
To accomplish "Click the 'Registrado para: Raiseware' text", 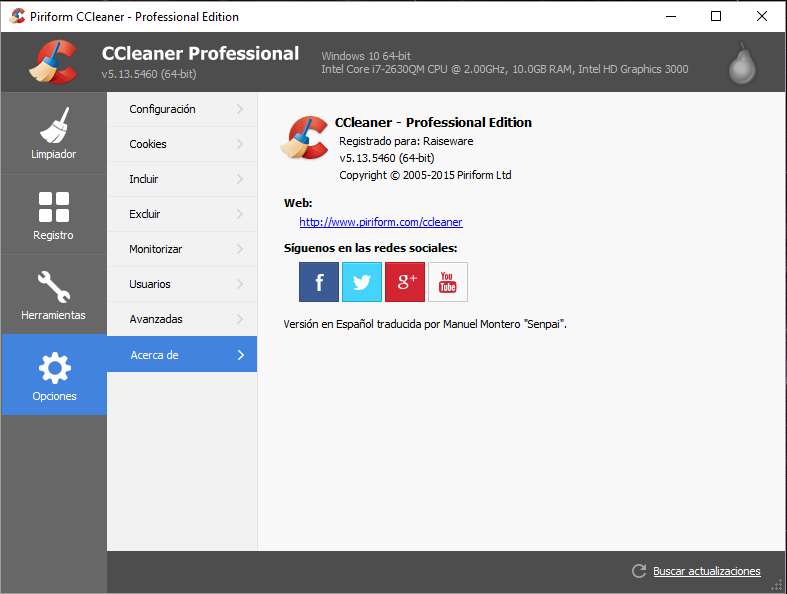I will (x=406, y=141).
